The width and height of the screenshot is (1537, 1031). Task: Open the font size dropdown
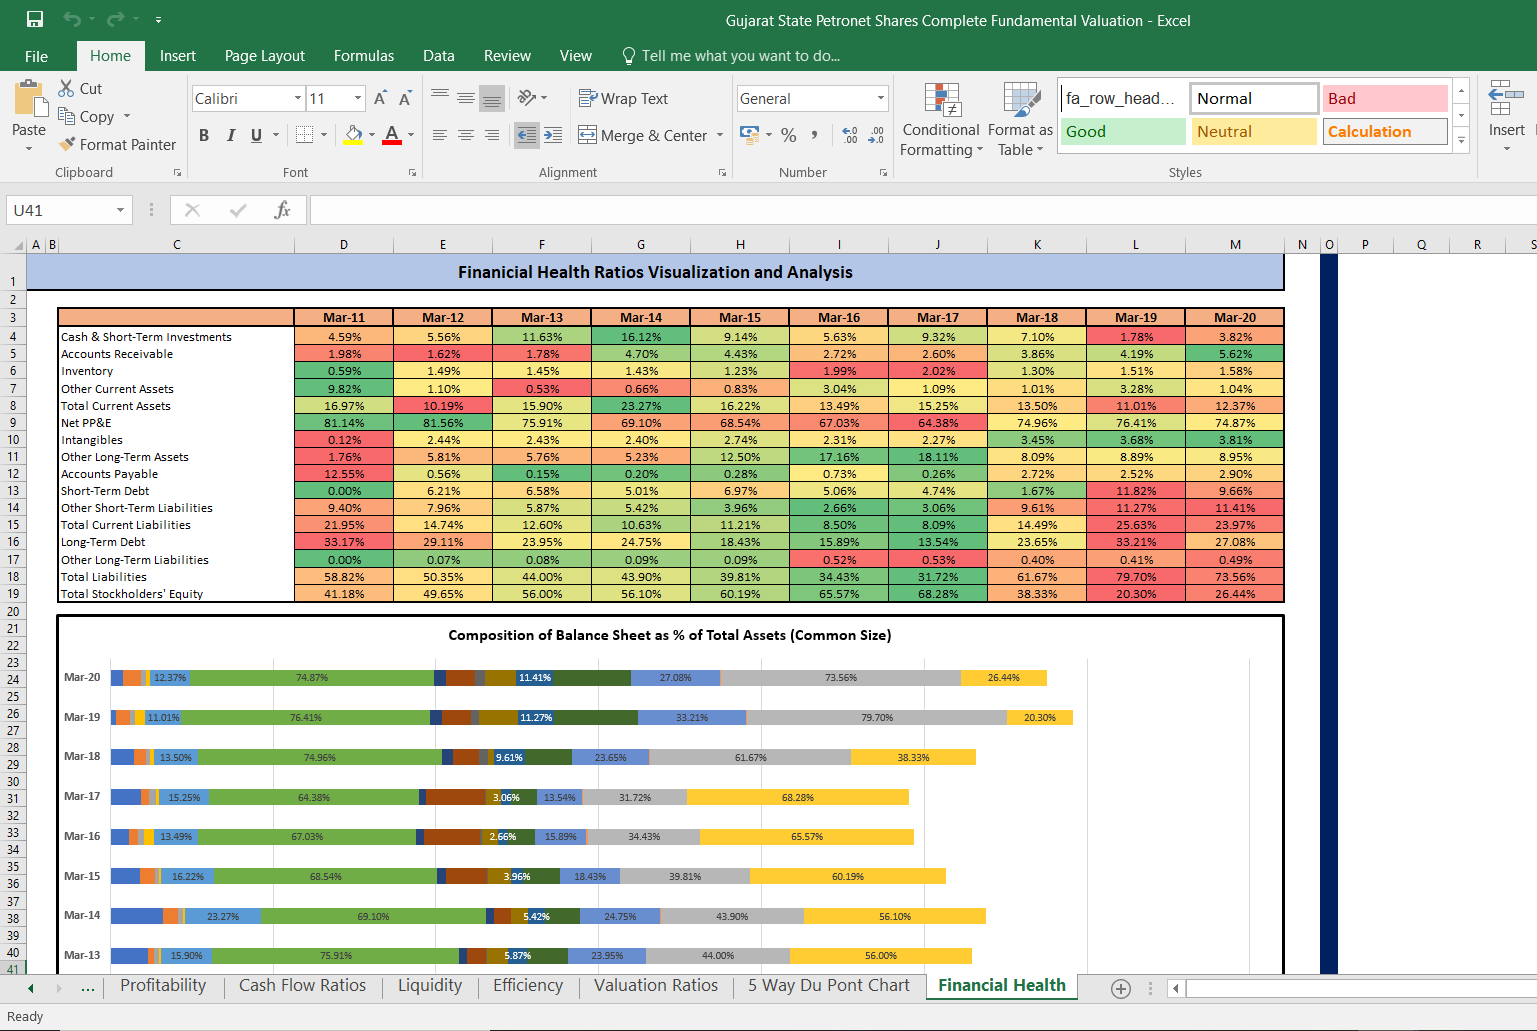(358, 98)
